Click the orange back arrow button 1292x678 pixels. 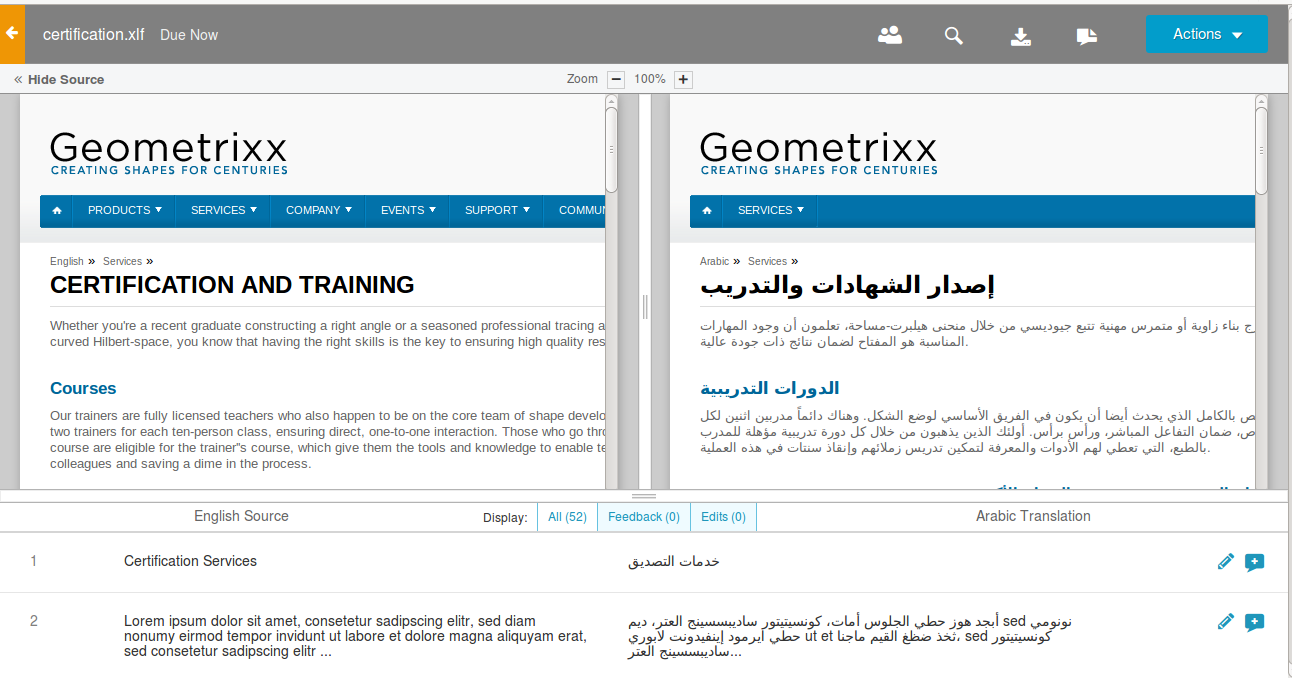[x=12, y=34]
